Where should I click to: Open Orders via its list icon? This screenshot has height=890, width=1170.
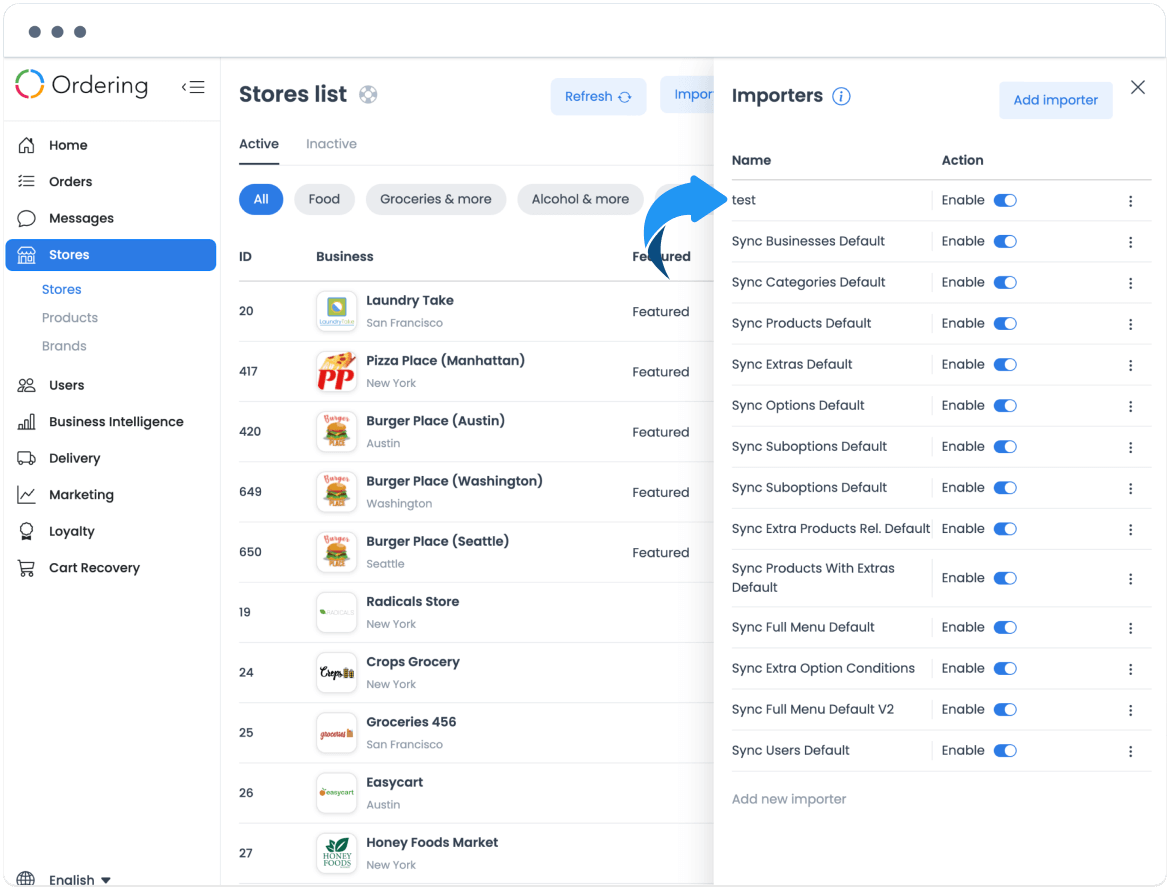(26, 181)
